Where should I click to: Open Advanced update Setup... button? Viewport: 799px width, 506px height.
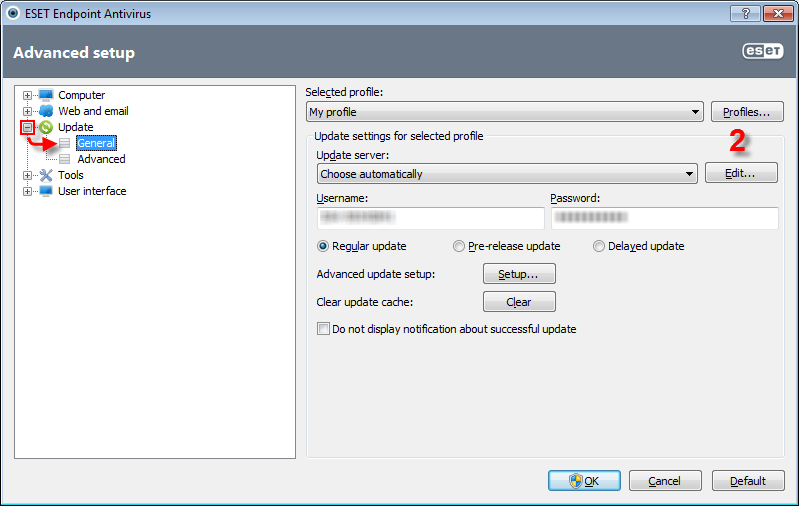(x=519, y=274)
